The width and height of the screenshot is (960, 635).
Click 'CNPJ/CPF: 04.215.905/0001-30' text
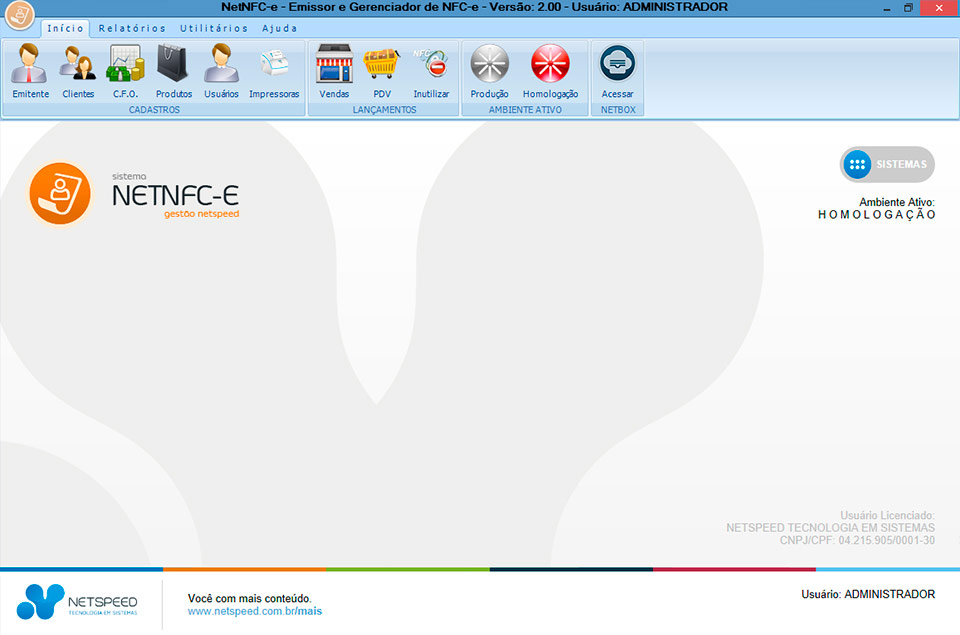pyautogui.click(x=857, y=540)
